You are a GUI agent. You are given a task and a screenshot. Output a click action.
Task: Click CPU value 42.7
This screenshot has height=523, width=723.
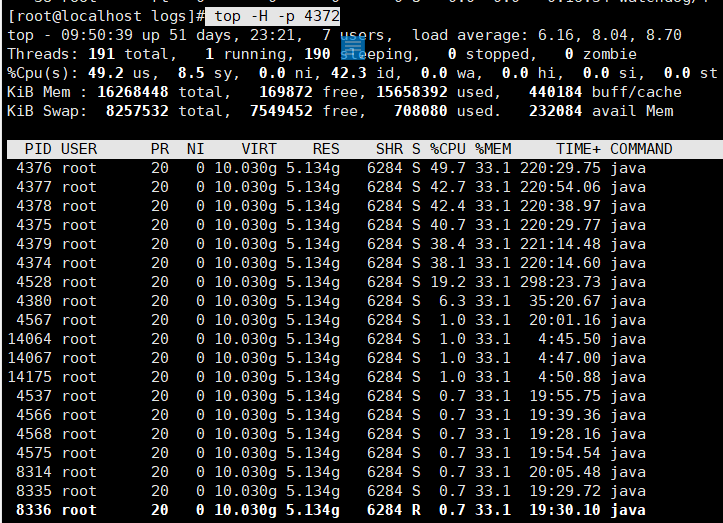tap(448, 187)
